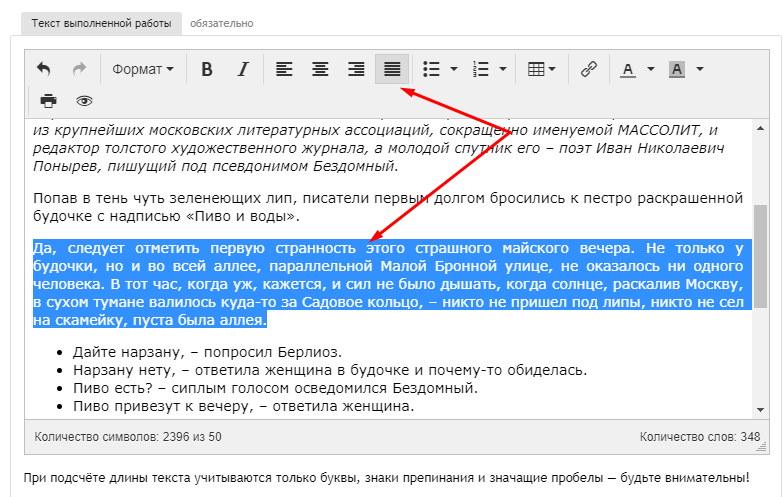The height and width of the screenshot is (497, 784).
Task: Print the document
Action: click(48, 101)
